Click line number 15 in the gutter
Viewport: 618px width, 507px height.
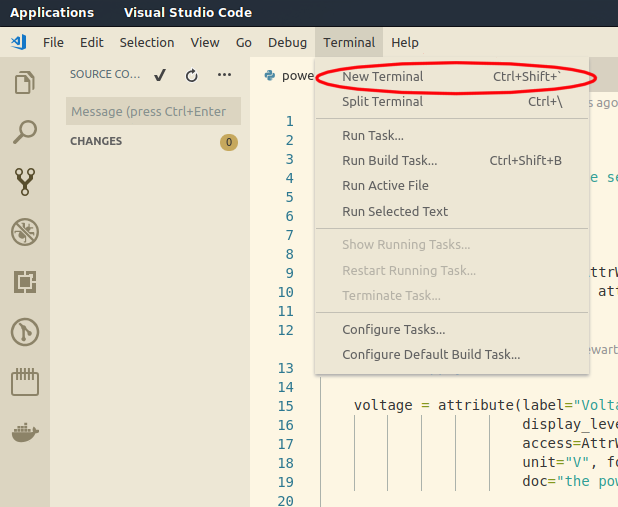click(286, 406)
